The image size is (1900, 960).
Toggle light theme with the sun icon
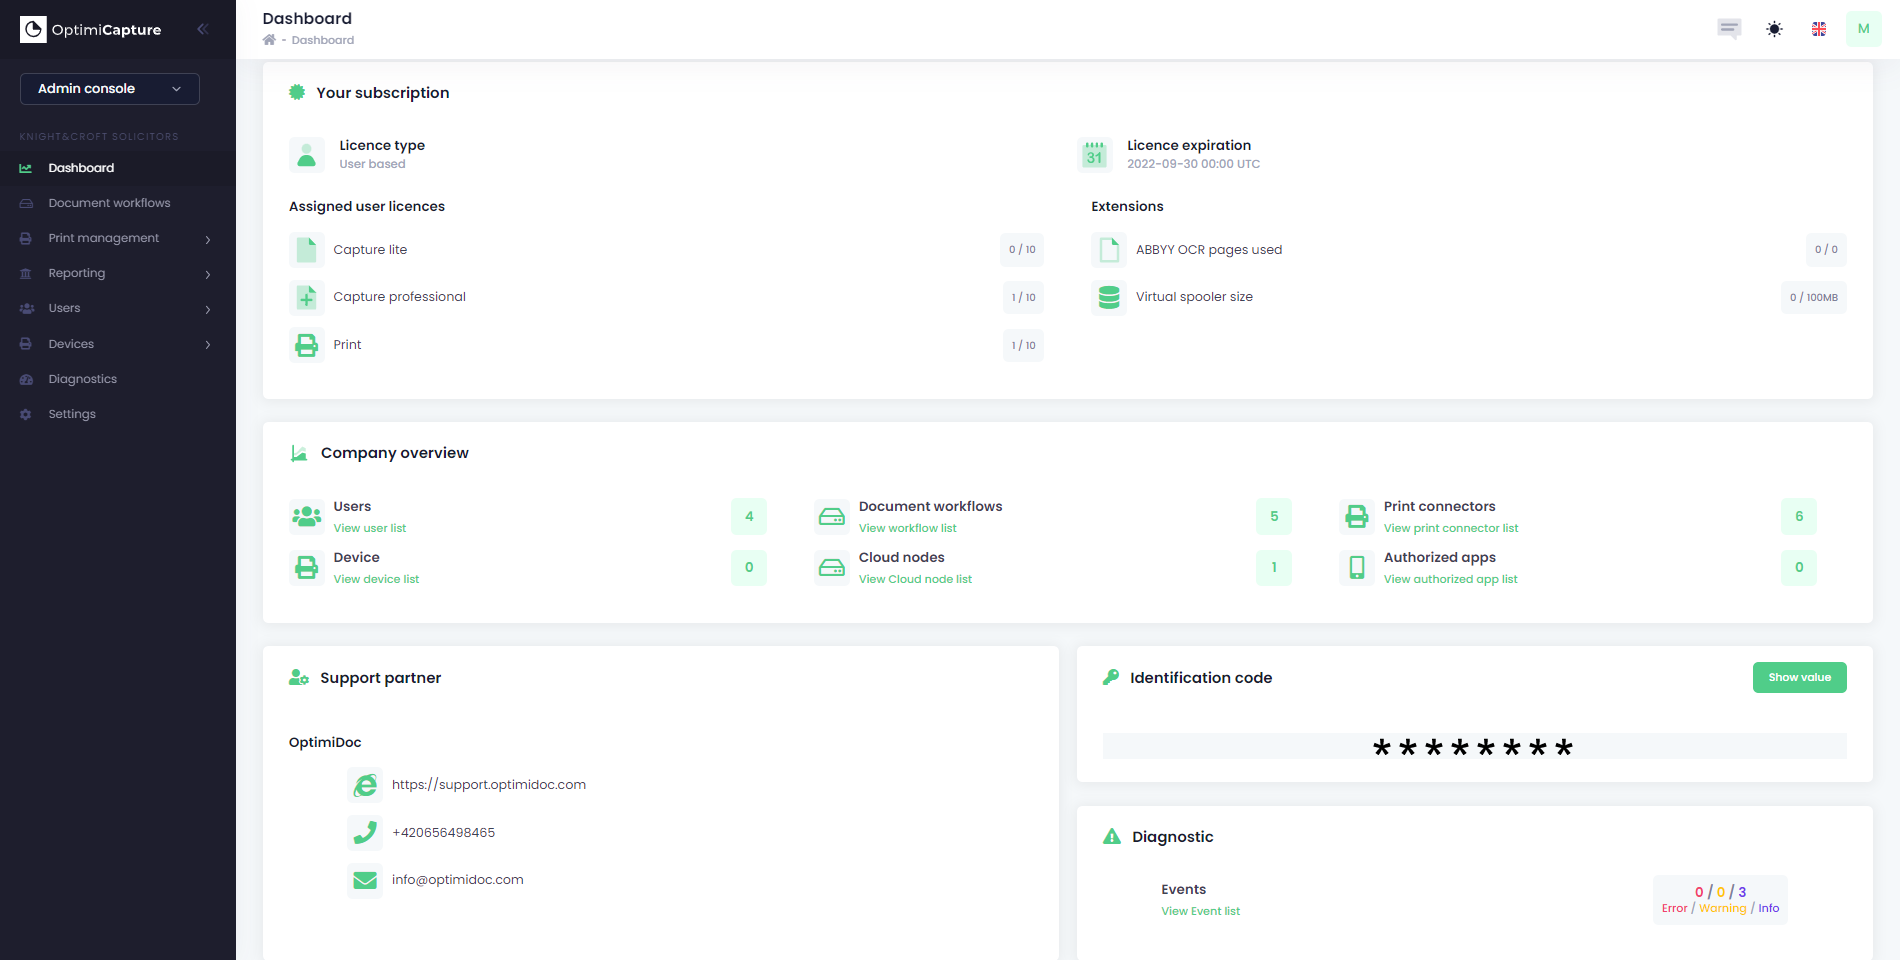coord(1774,29)
